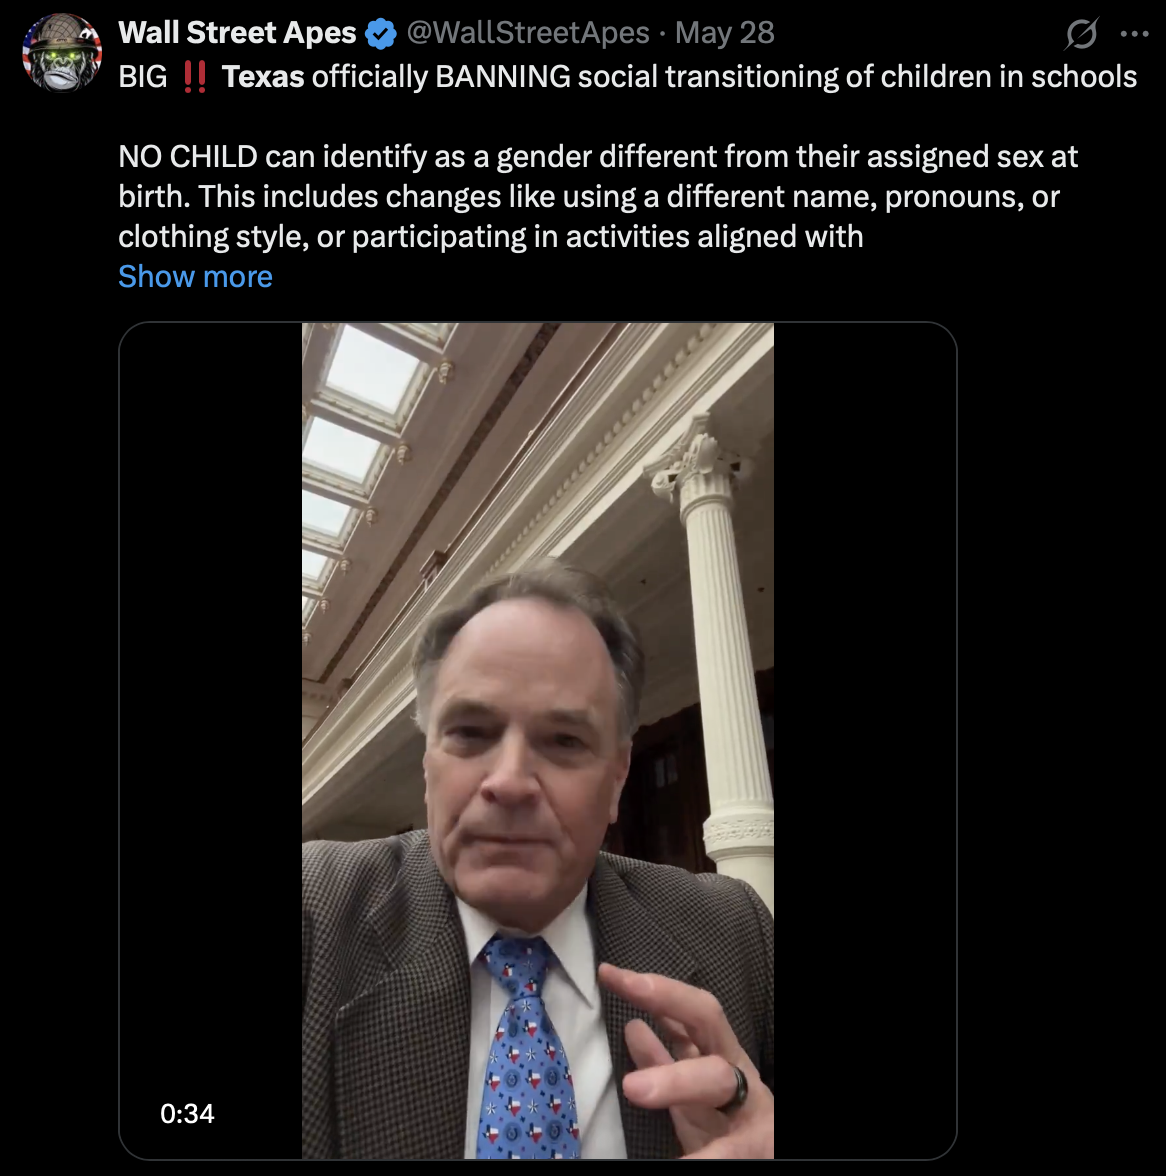Image resolution: width=1166 pixels, height=1176 pixels.
Task: Open the @WallStreetApes handle link
Action: tap(528, 33)
